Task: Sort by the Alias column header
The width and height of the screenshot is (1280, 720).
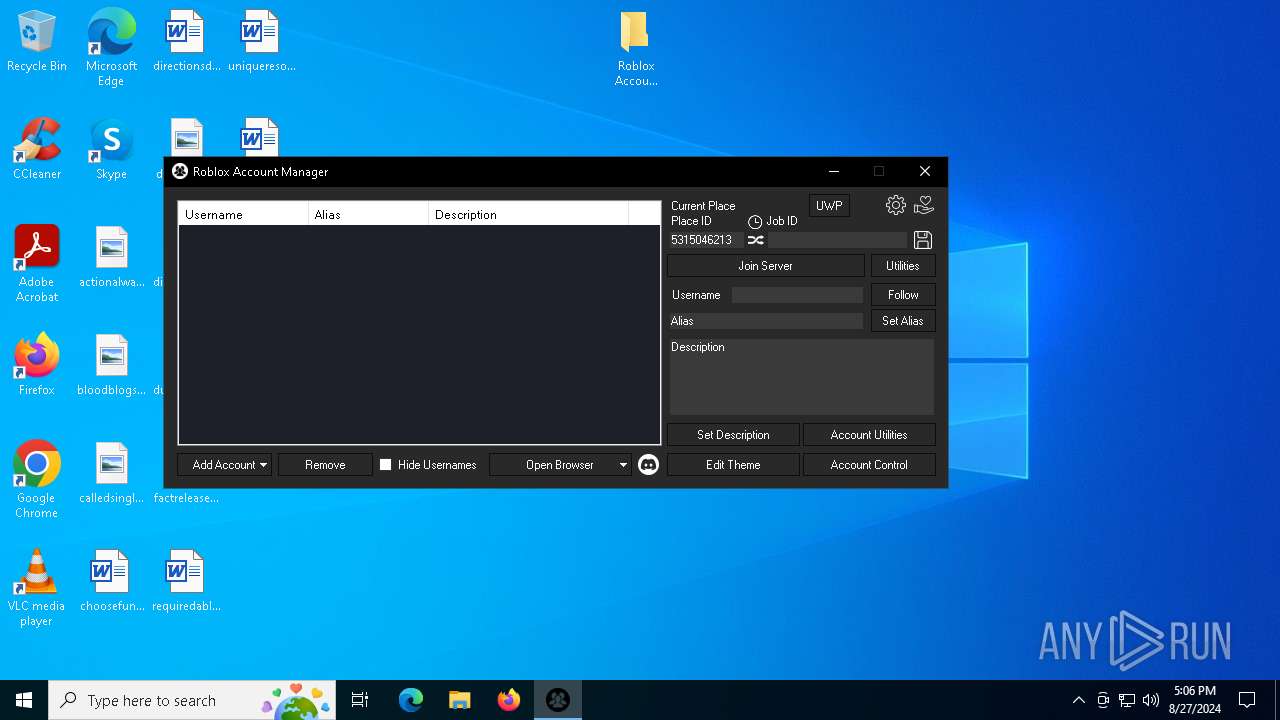Action: (x=369, y=214)
